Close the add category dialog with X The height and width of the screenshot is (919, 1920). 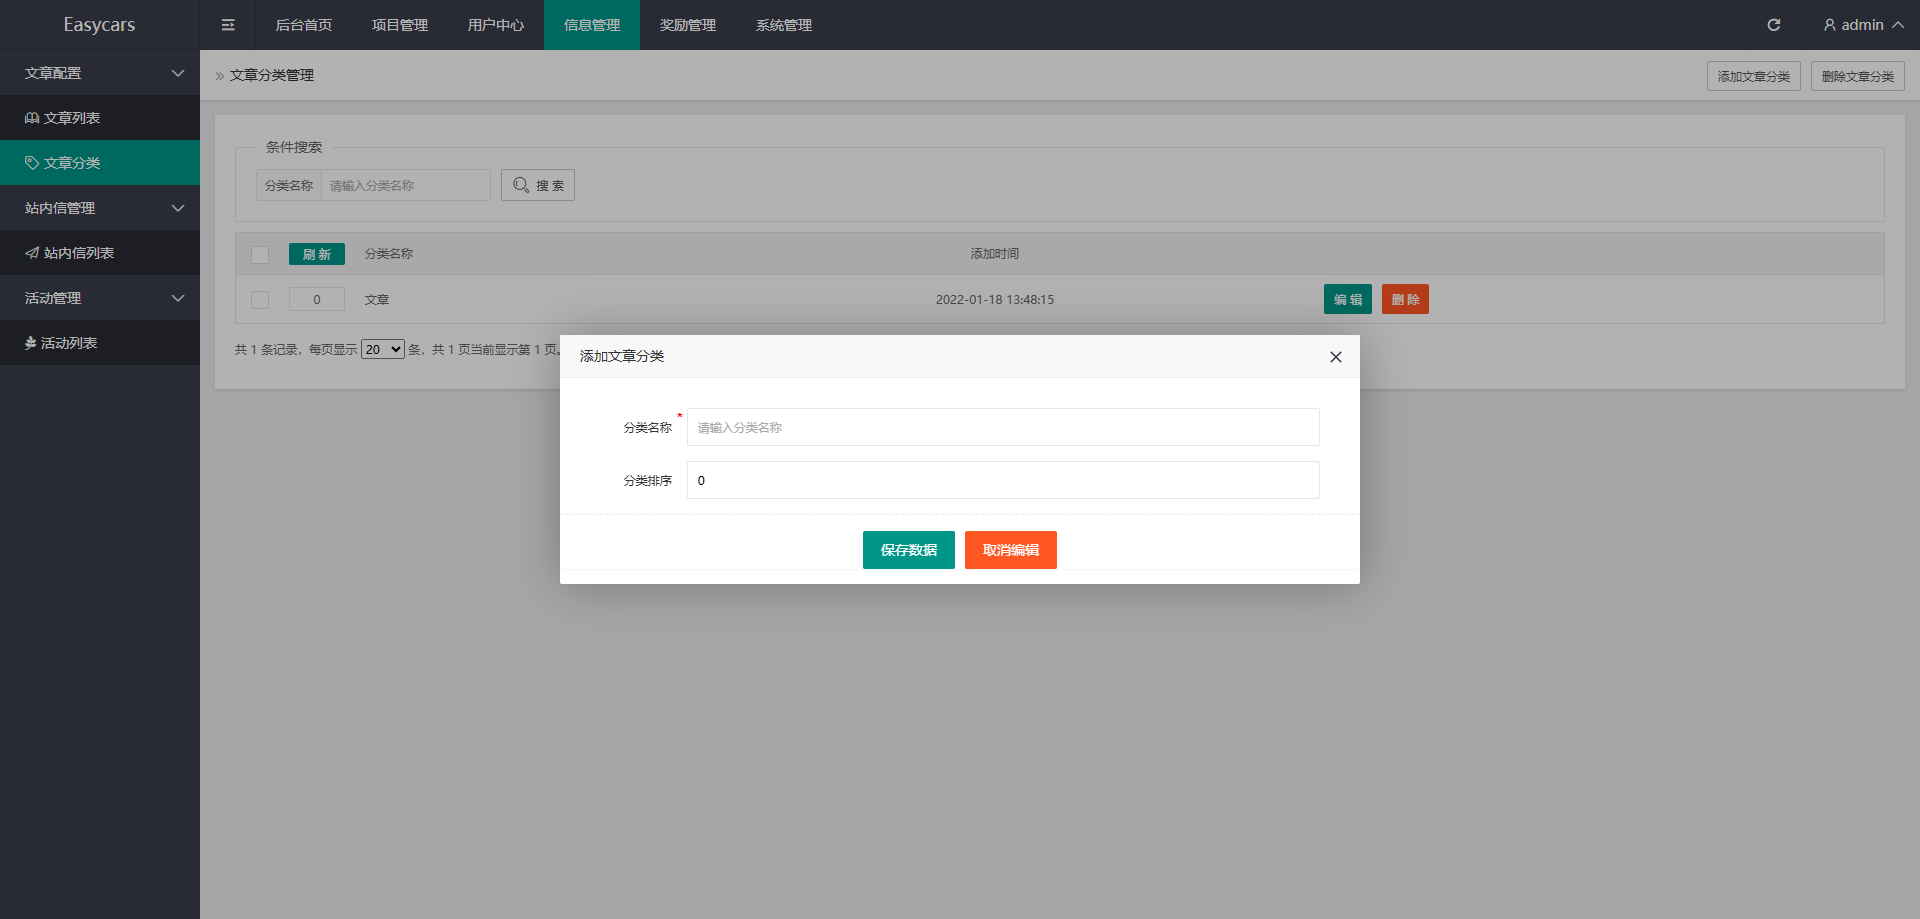(1335, 357)
